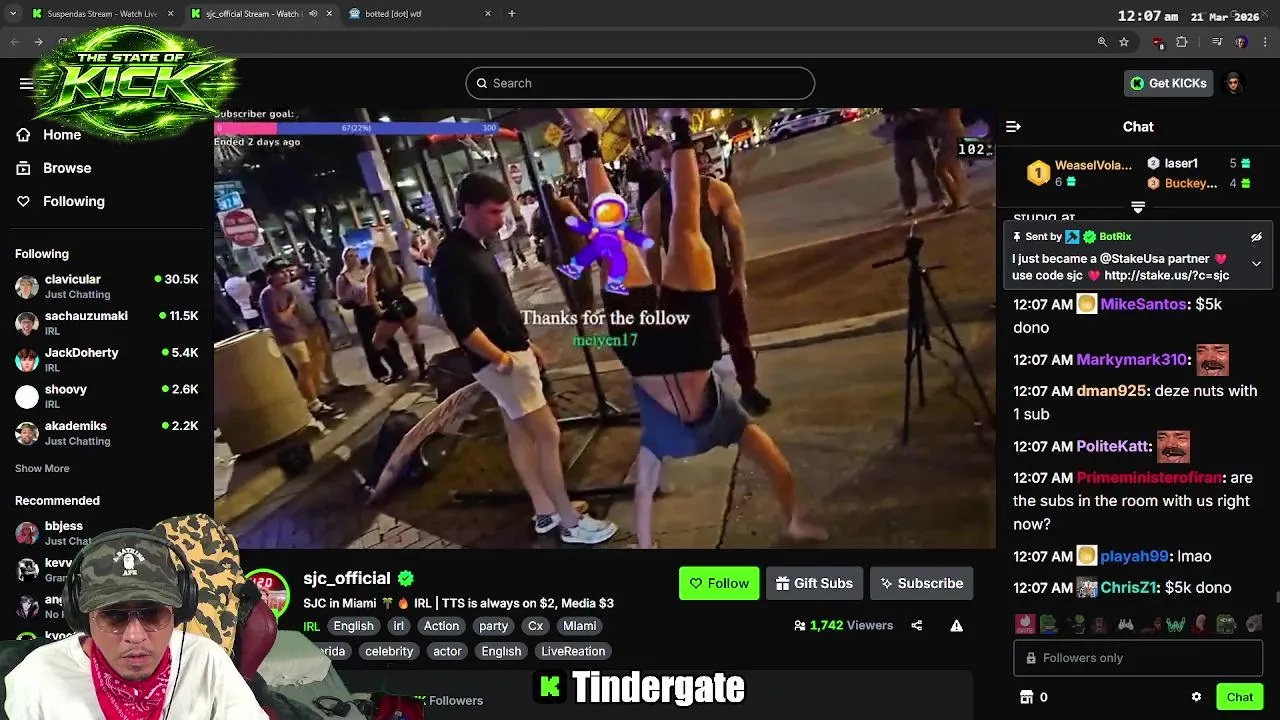The height and width of the screenshot is (720, 1280).
Task: Open the browser extensions puzzle icon
Action: point(1182,42)
